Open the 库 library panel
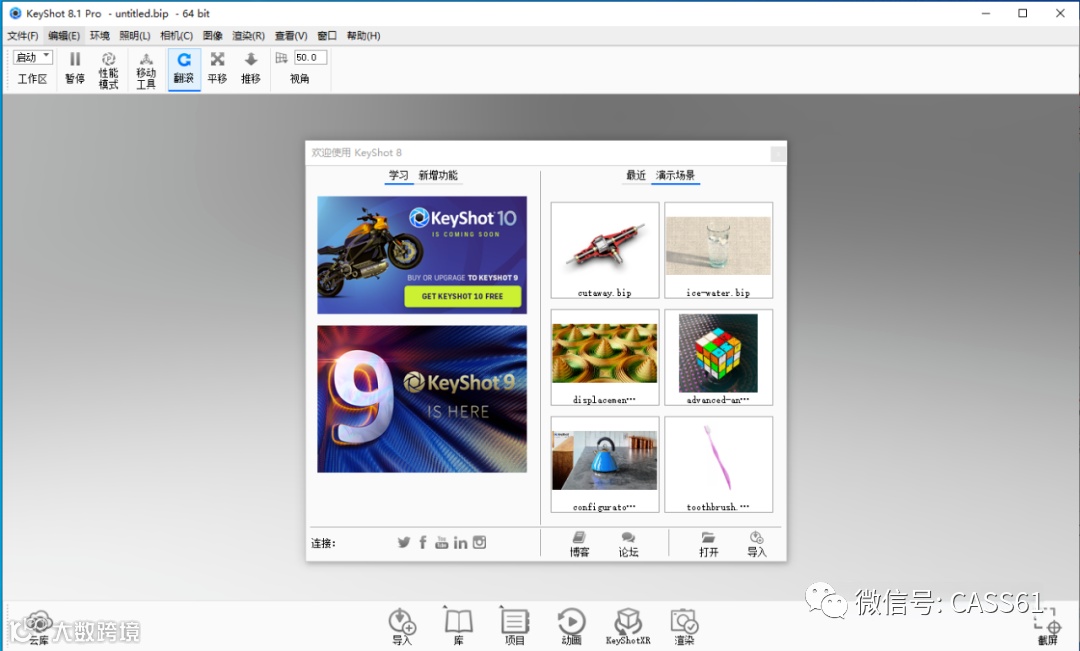The height and width of the screenshot is (651, 1080). [x=458, y=626]
